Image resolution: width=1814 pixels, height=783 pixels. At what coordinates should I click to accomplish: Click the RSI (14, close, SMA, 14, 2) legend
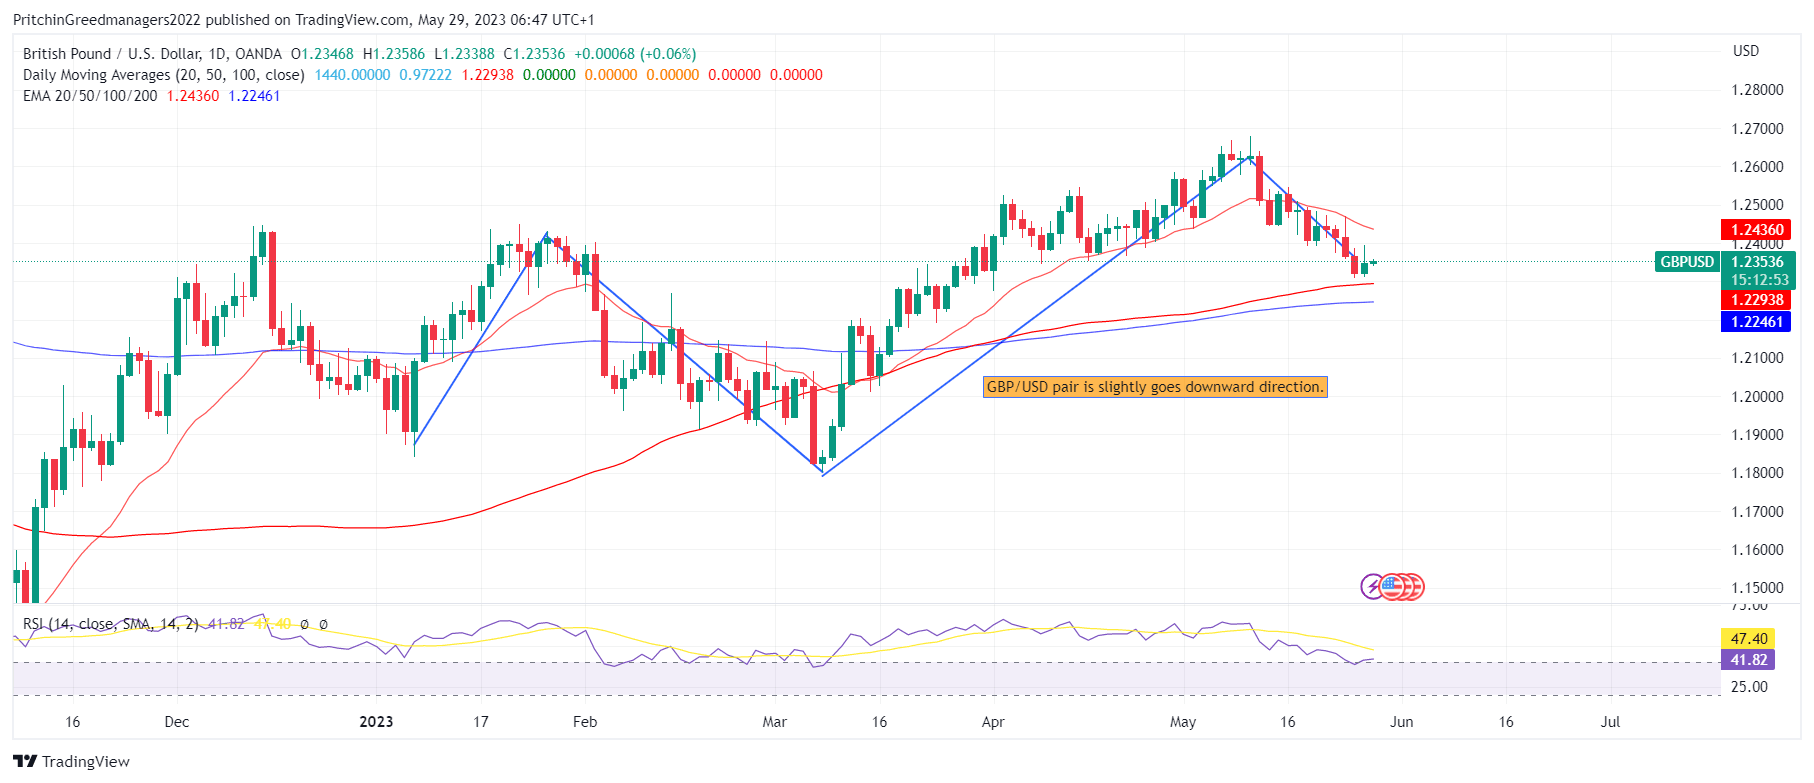coord(111,624)
